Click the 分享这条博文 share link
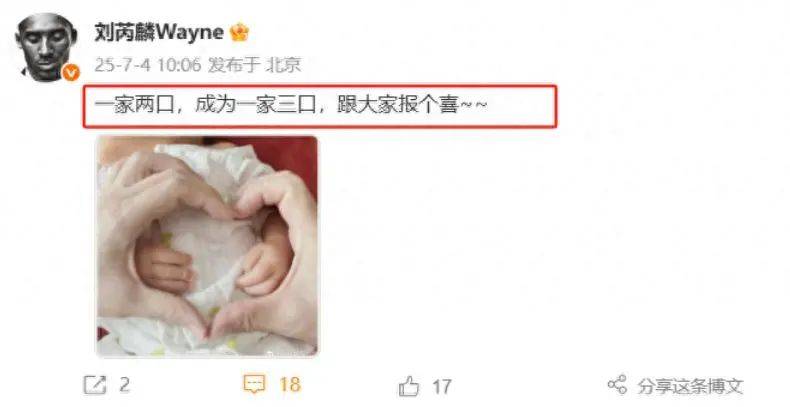 [x=690, y=386]
